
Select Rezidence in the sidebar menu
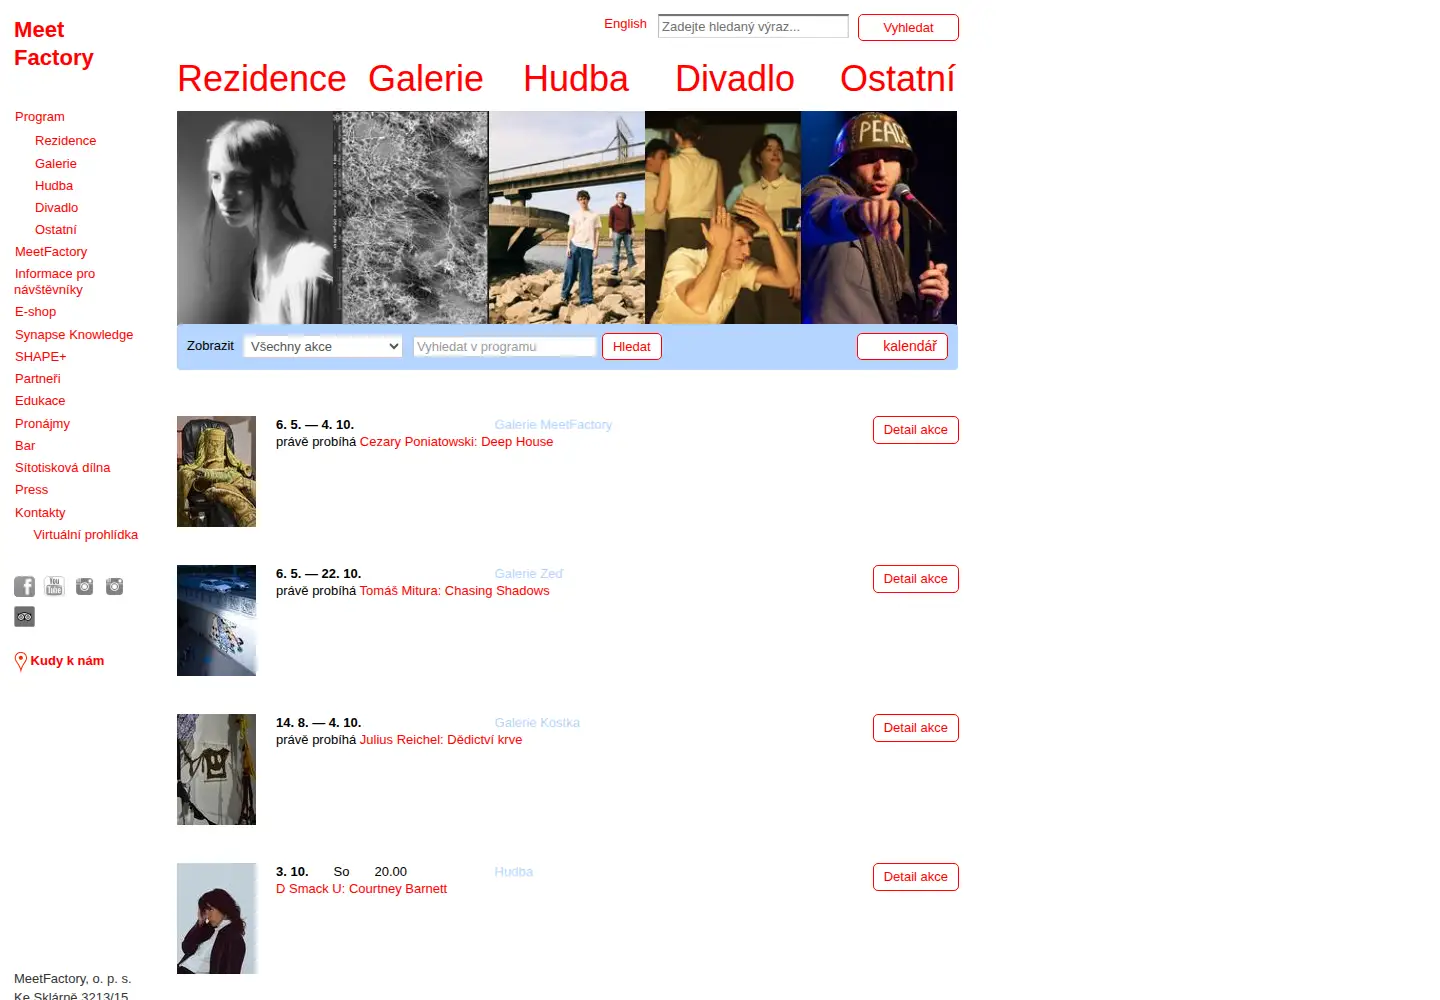[66, 141]
